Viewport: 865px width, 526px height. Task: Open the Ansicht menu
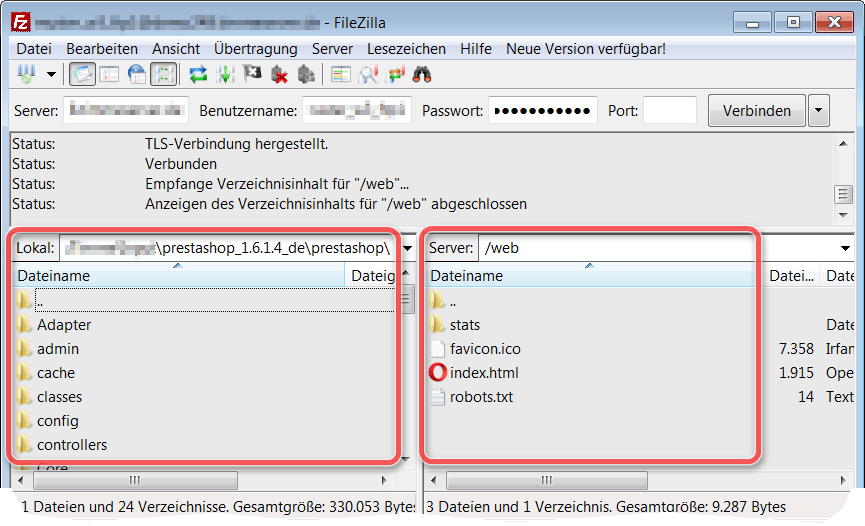176,49
